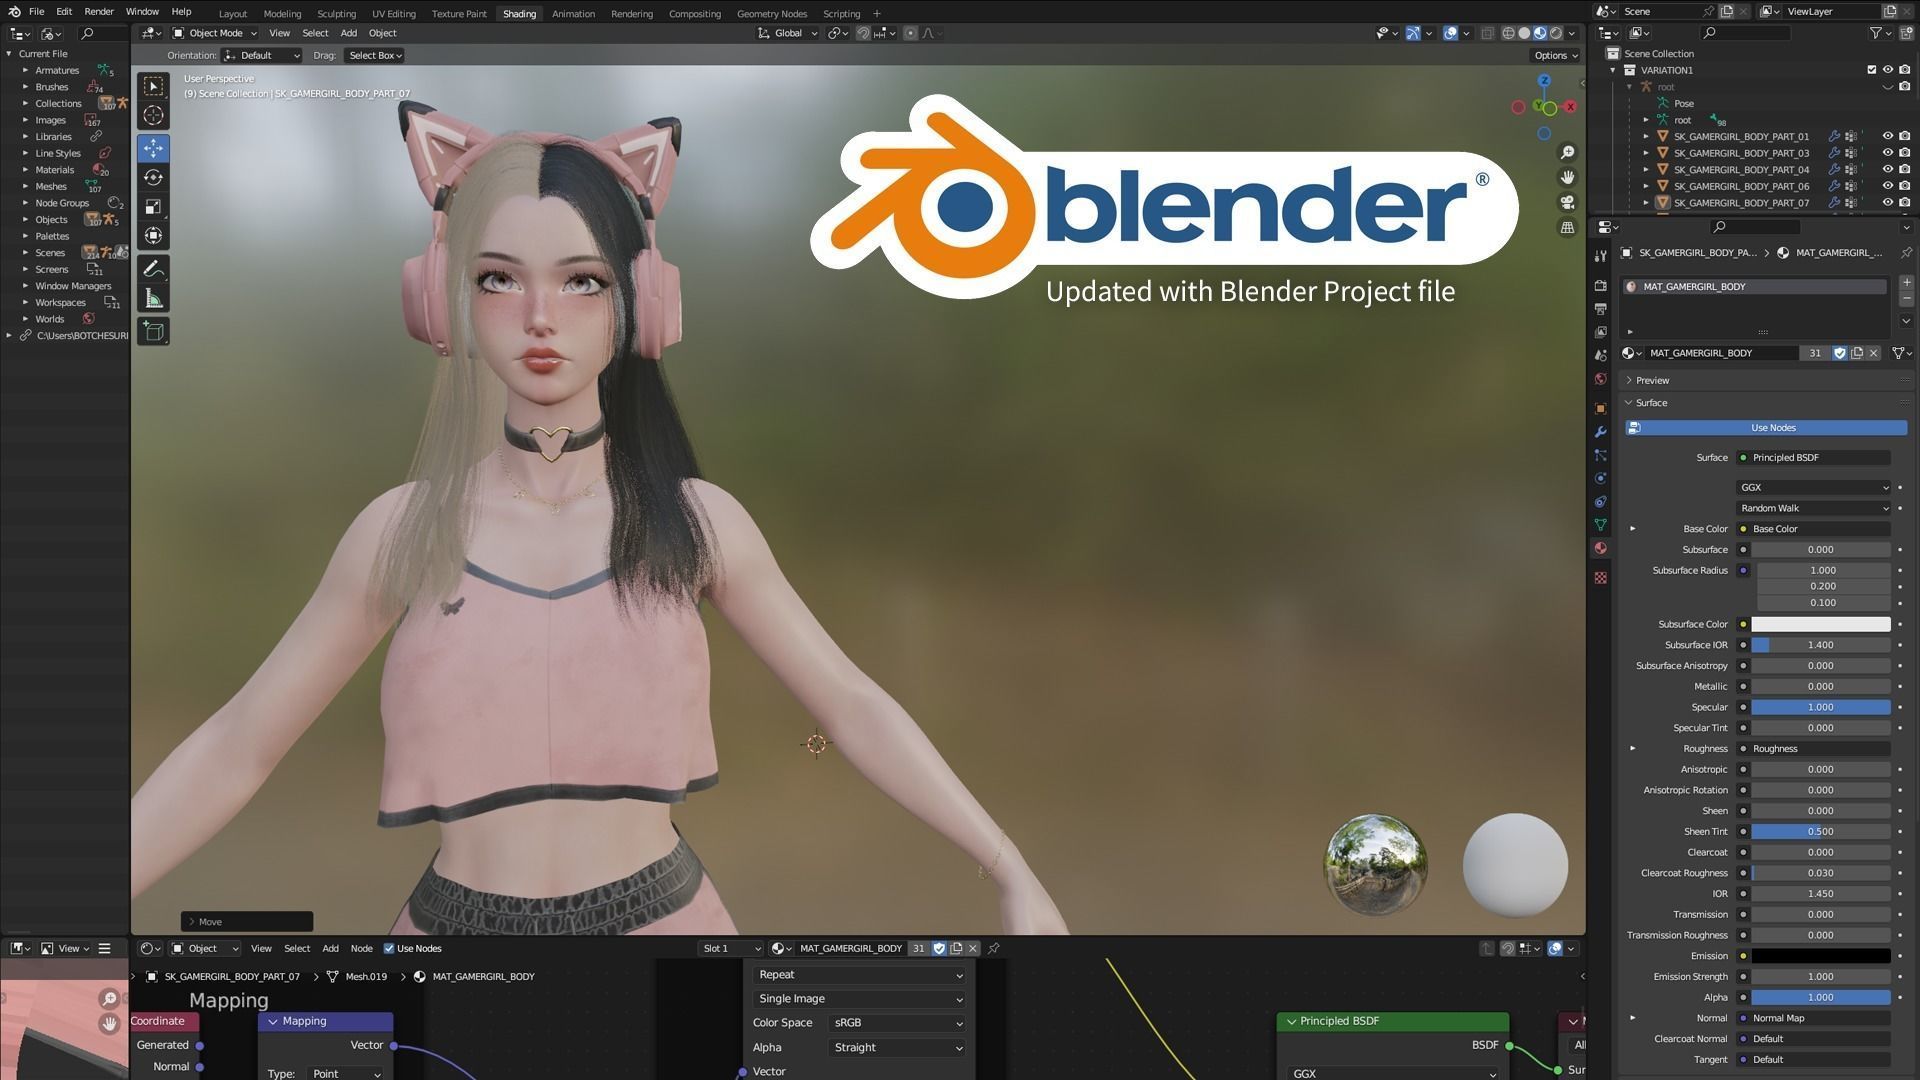Open the Window menu
Screen dimensions: 1920x1080
point(142,11)
